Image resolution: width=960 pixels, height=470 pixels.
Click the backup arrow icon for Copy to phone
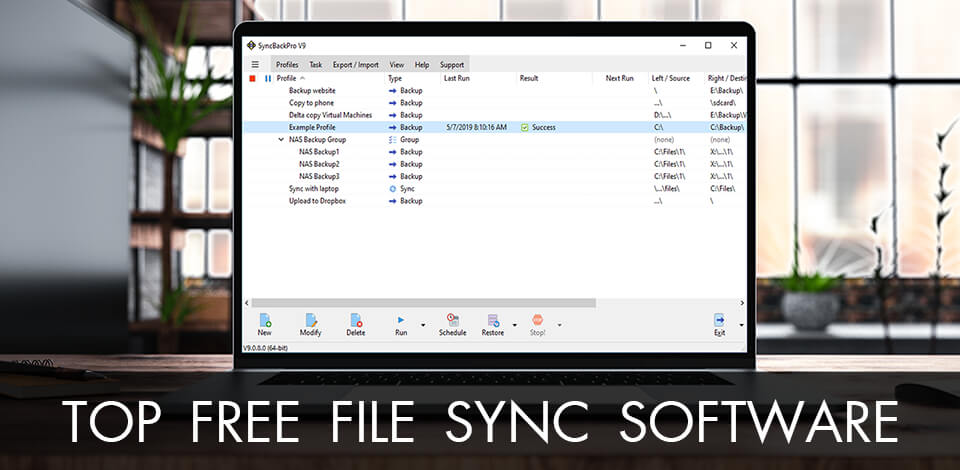[x=392, y=103]
